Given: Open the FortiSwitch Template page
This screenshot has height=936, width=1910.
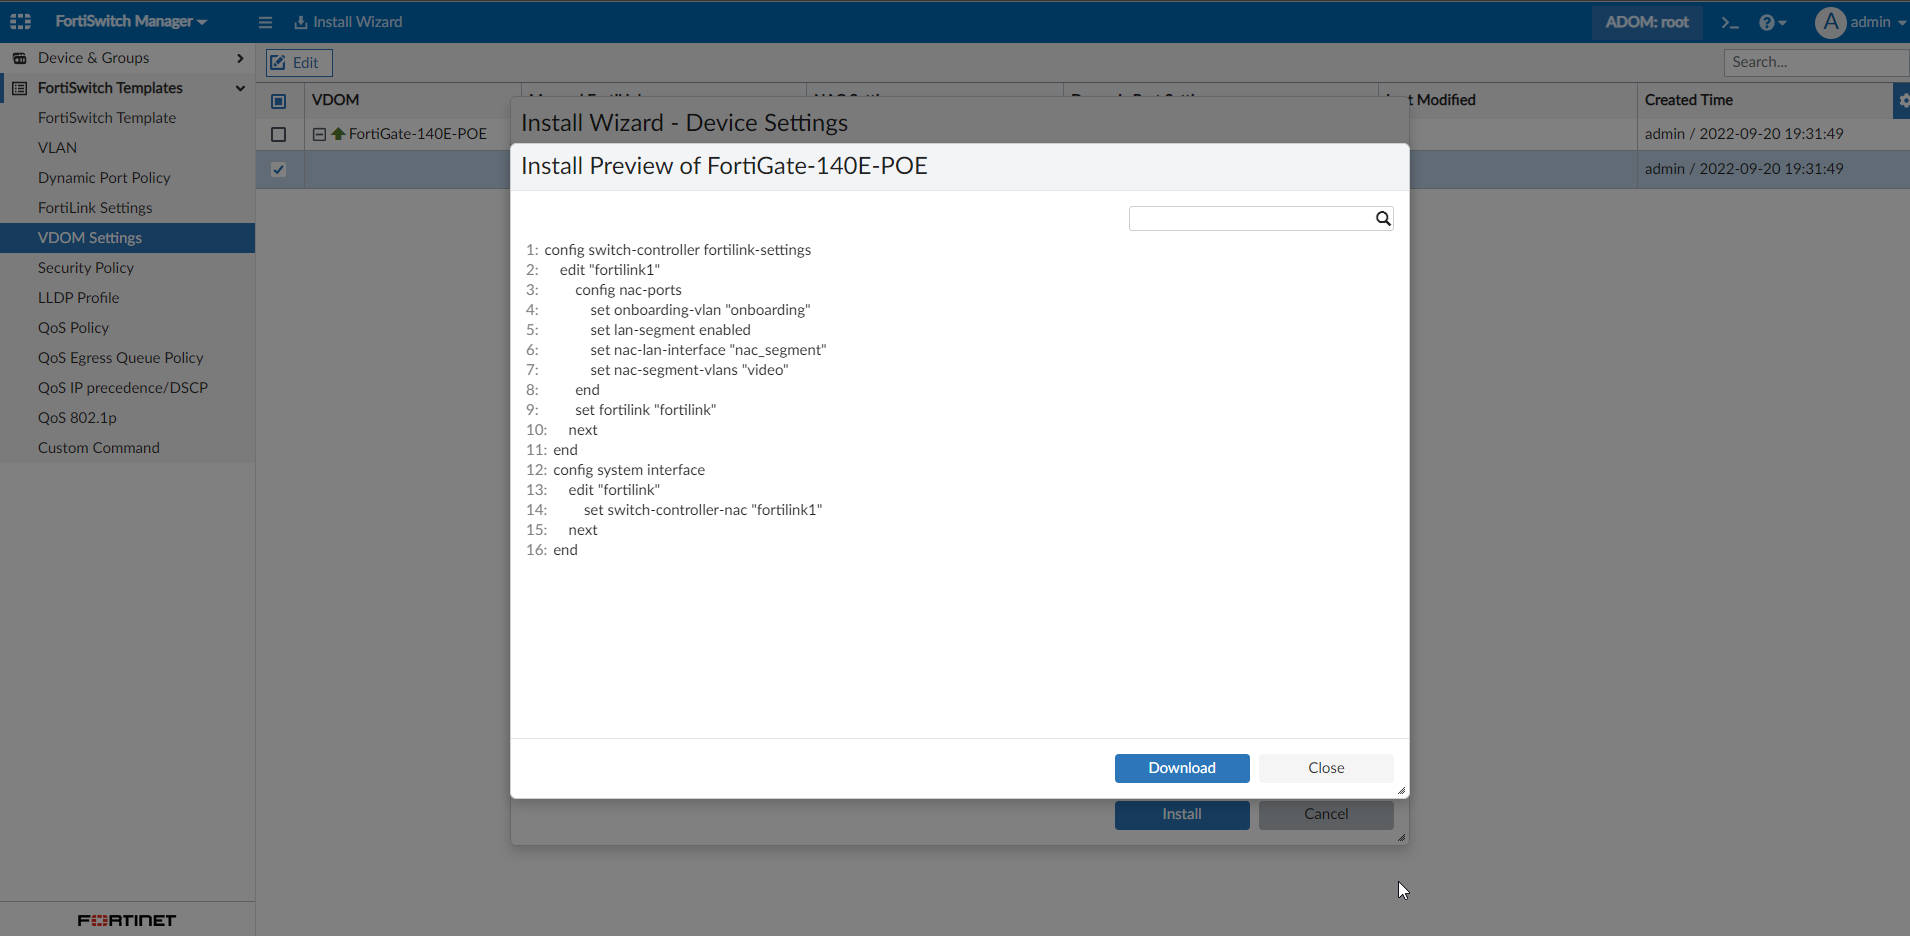Looking at the screenshot, I should point(107,118).
